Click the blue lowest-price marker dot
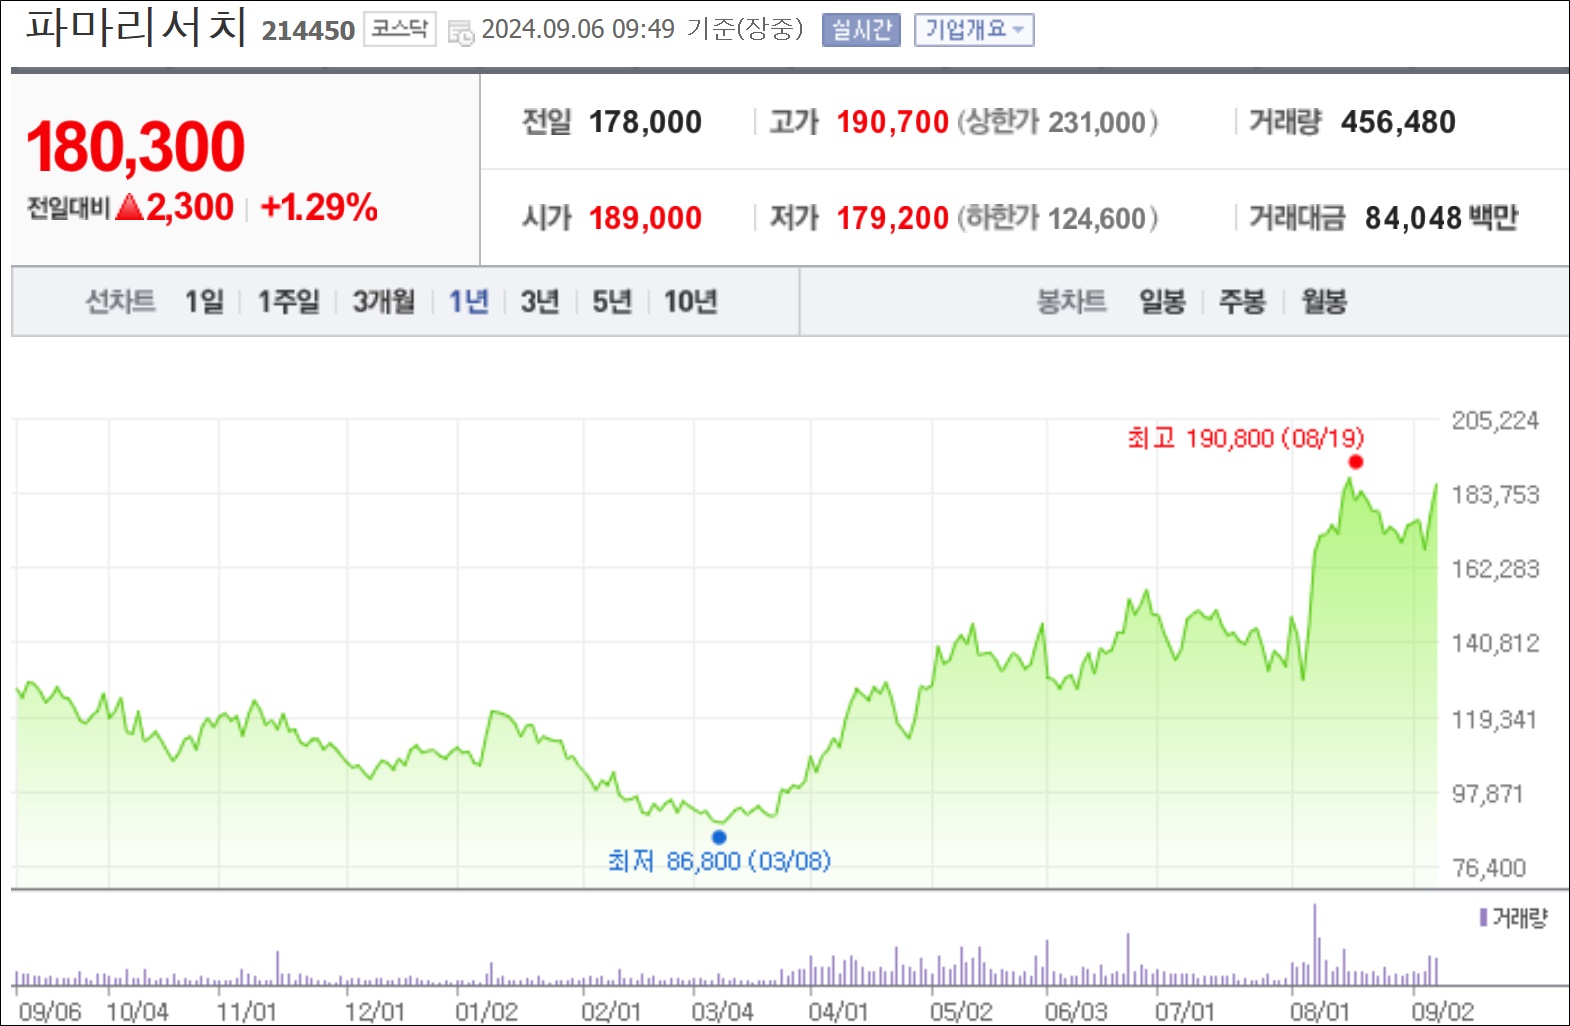This screenshot has height=1026, width=1570. (719, 837)
